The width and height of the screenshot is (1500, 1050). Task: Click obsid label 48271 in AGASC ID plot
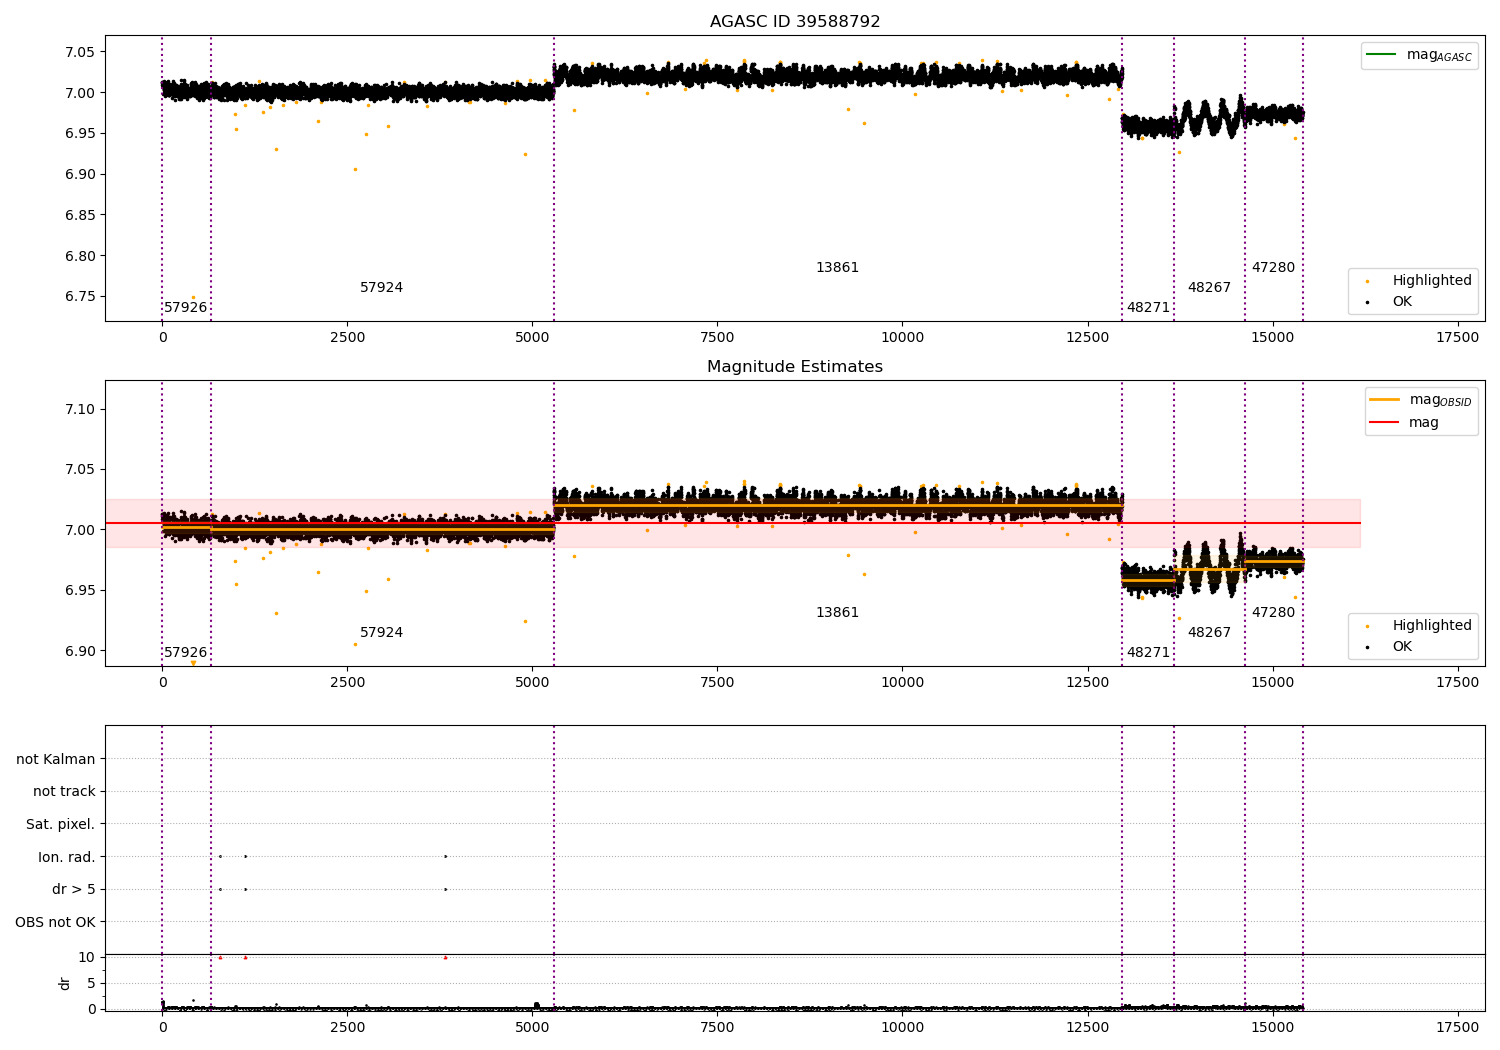click(x=1148, y=308)
